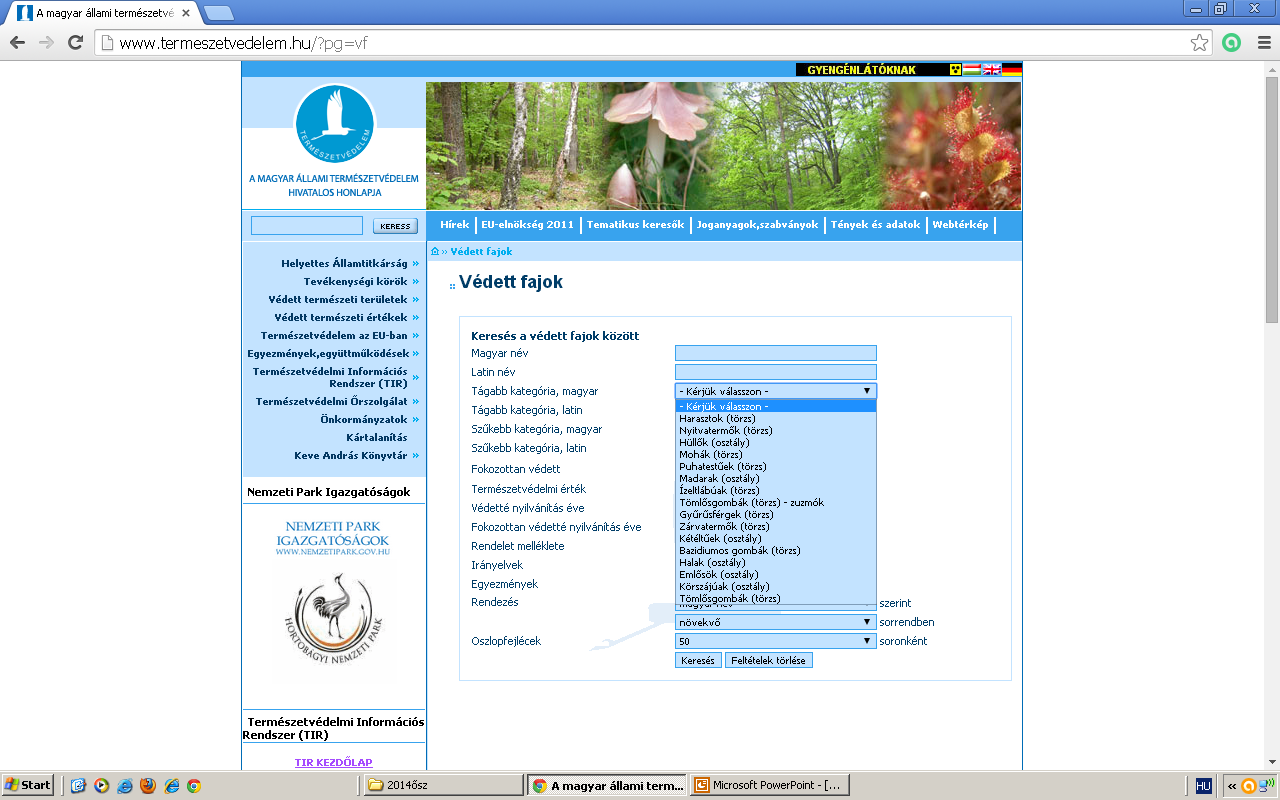Expand the Tevékenységi körök arrow
Viewport: 1280px width, 800px height.
point(415,282)
